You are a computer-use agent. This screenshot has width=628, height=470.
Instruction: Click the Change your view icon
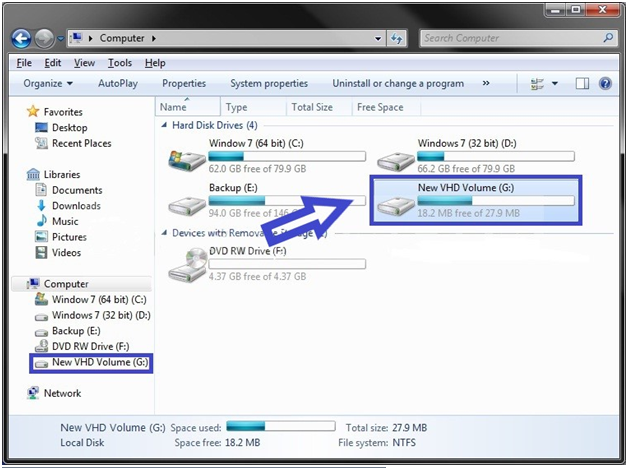pyautogui.click(x=537, y=84)
